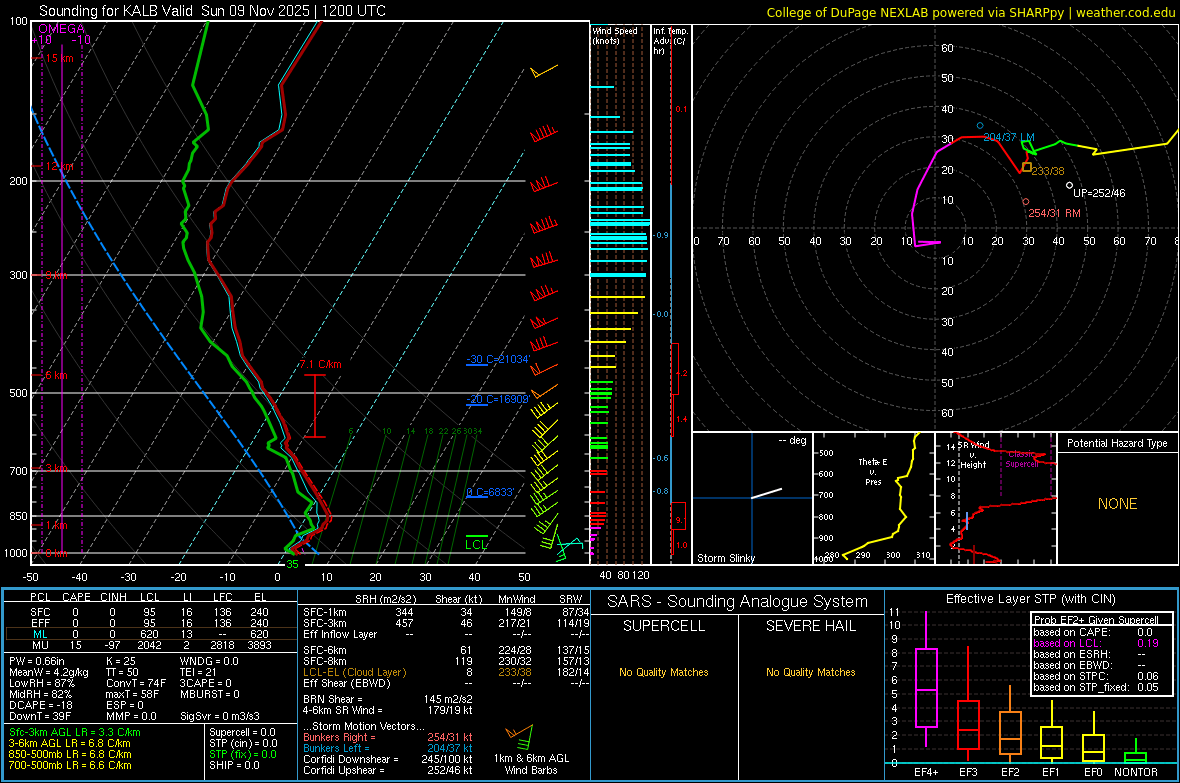Click the 'MeanW = 4.2g/kg' value
The width and height of the screenshot is (1180, 783).
49,672
